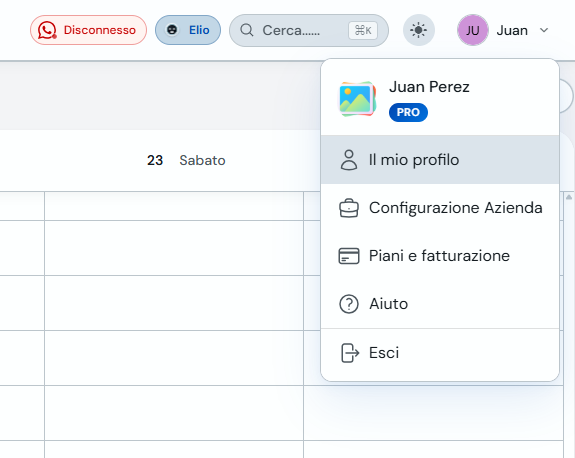Viewport: 575px width, 458px height.
Task: Click the person icon beside profilo
Action: click(349, 160)
